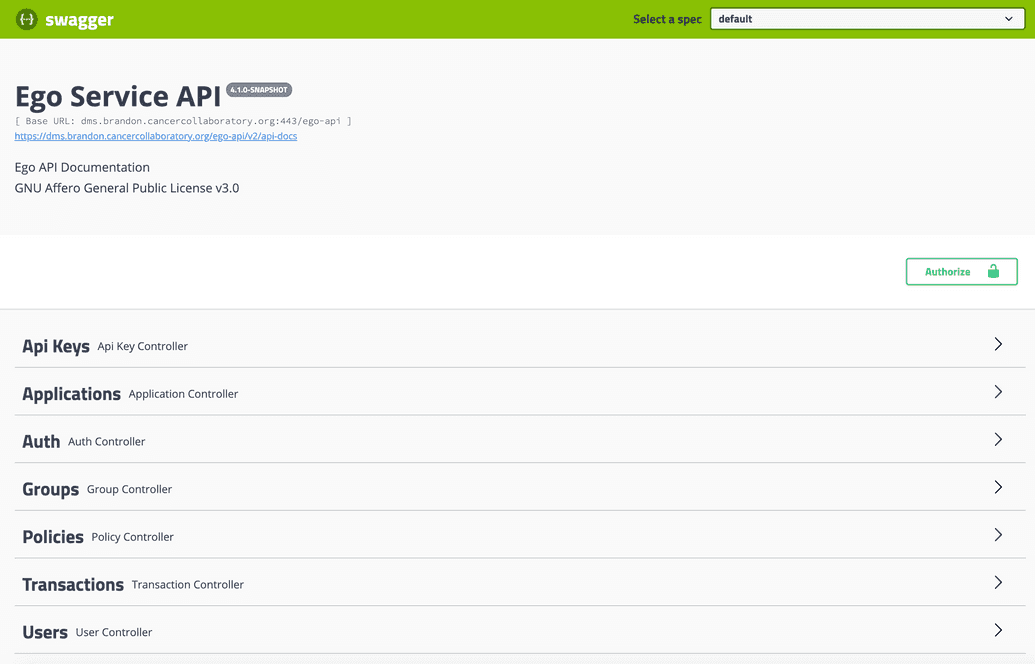The height and width of the screenshot is (664, 1035).
Task: Click GNU Affero General Public License text
Action: 127,188
